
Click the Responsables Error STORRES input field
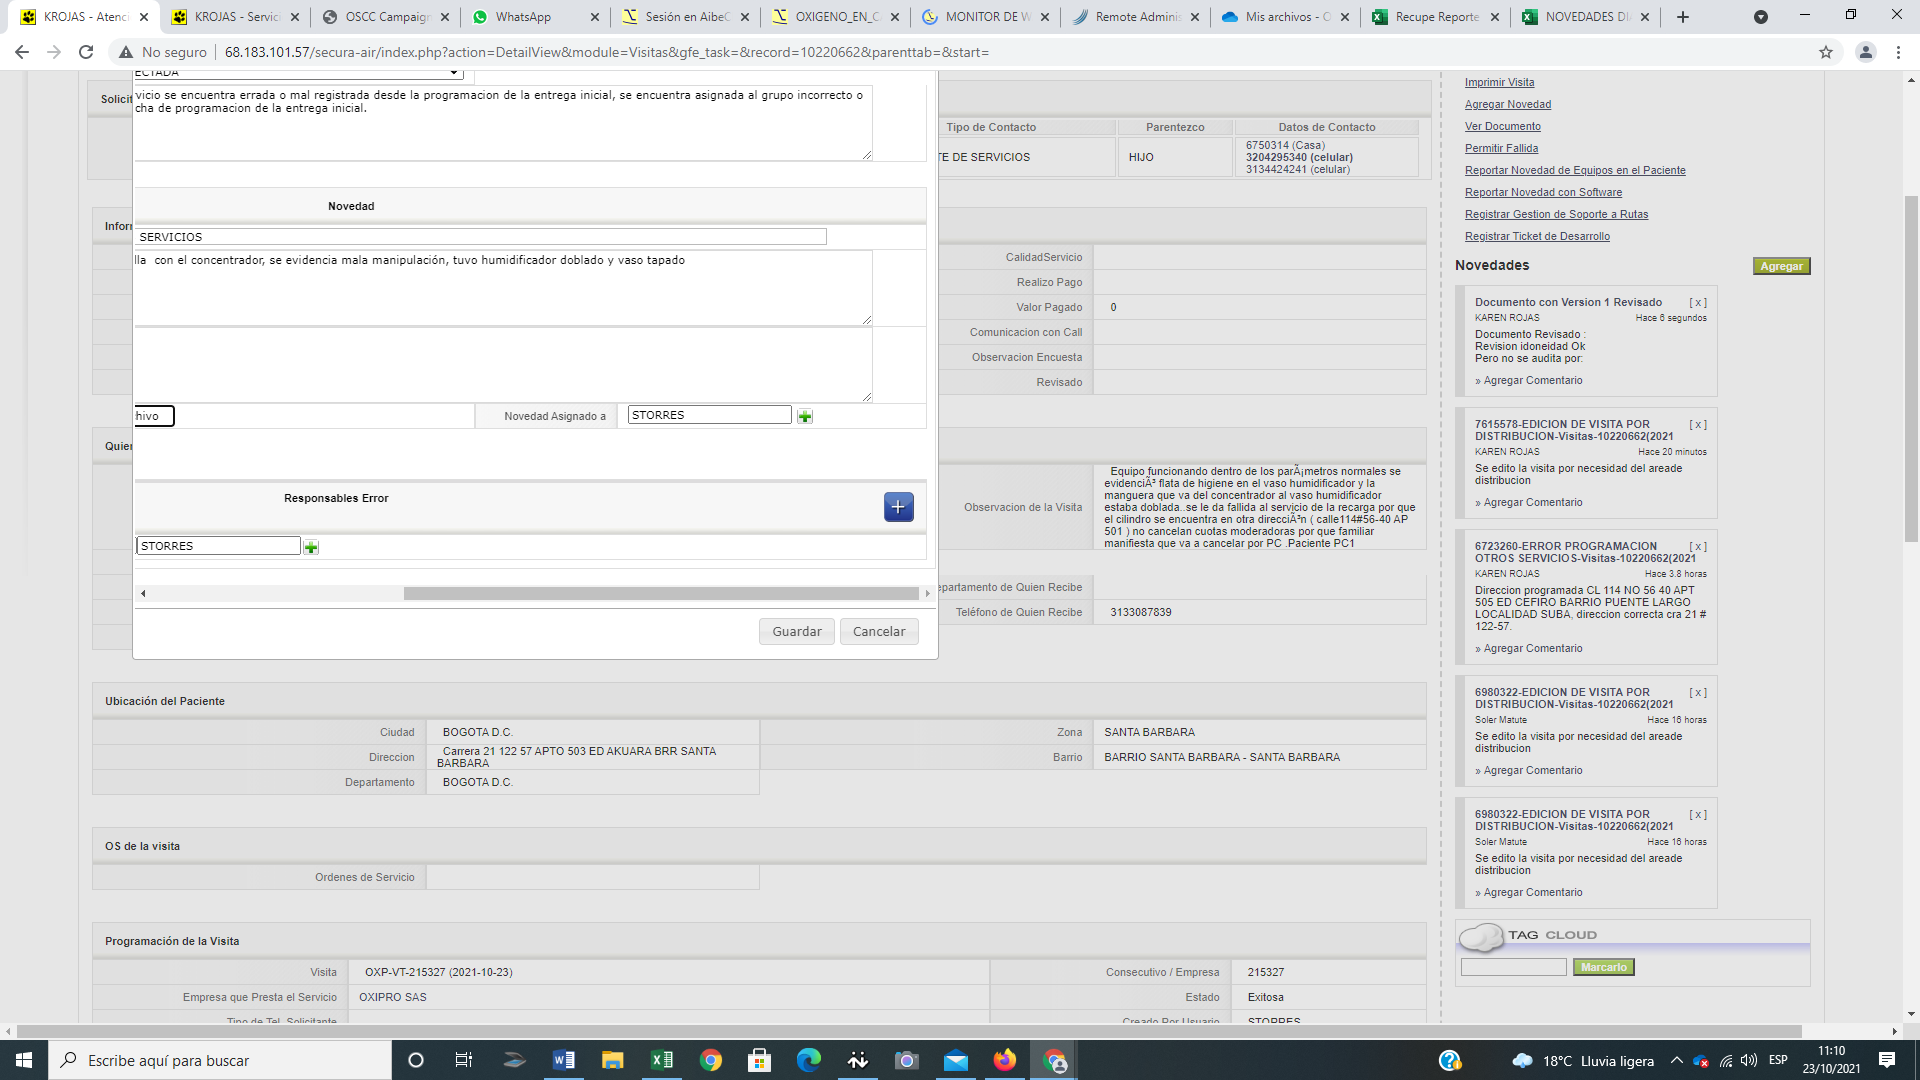pyautogui.click(x=218, y=546)
